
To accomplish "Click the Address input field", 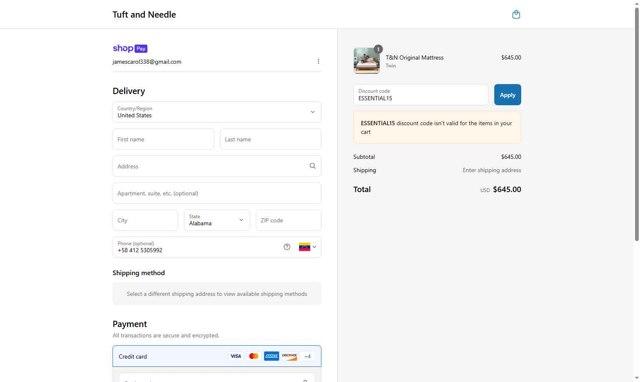I will (217, 166).
